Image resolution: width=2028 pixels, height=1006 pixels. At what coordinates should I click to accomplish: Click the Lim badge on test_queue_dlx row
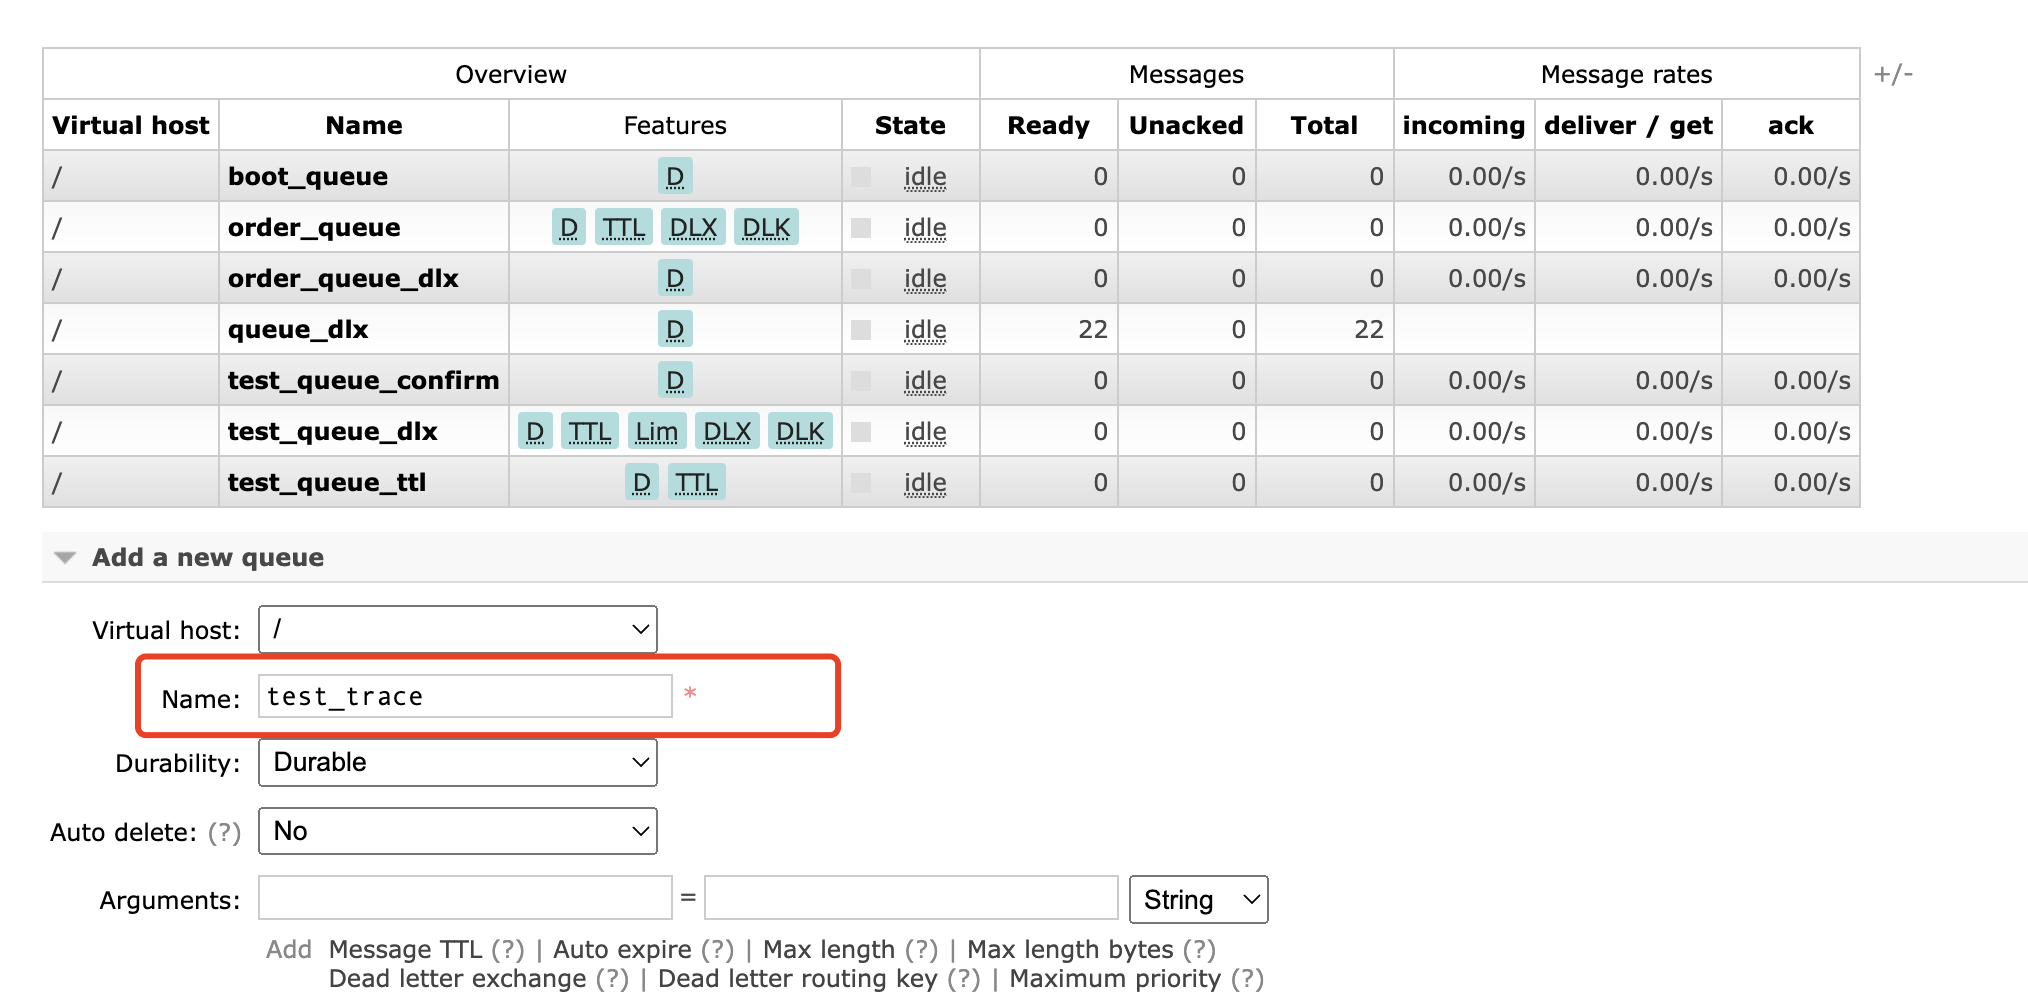[x=656, y=432]
